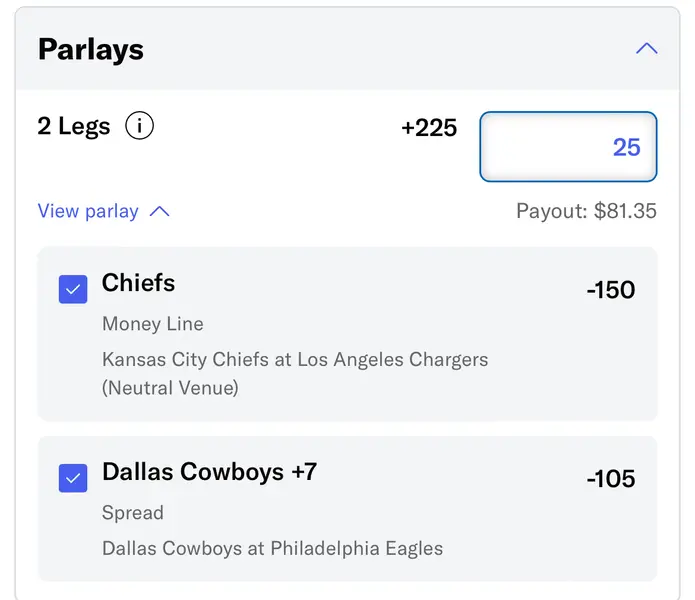Collapse the Parlays section chevron
Image resolution: width=695 pixels, height=600 pixels.
(x=646, y=49)
